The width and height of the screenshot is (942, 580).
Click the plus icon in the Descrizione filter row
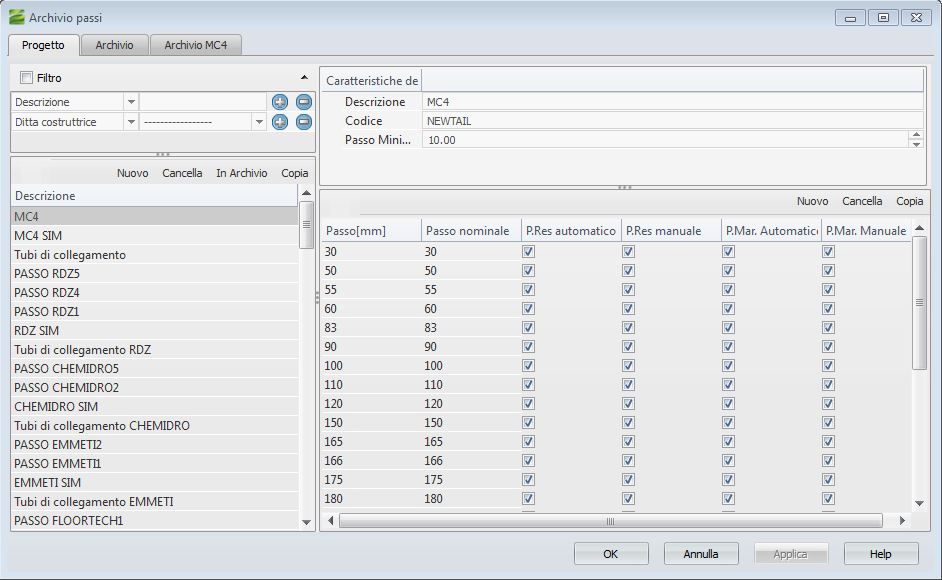click(x=280, y=102)
